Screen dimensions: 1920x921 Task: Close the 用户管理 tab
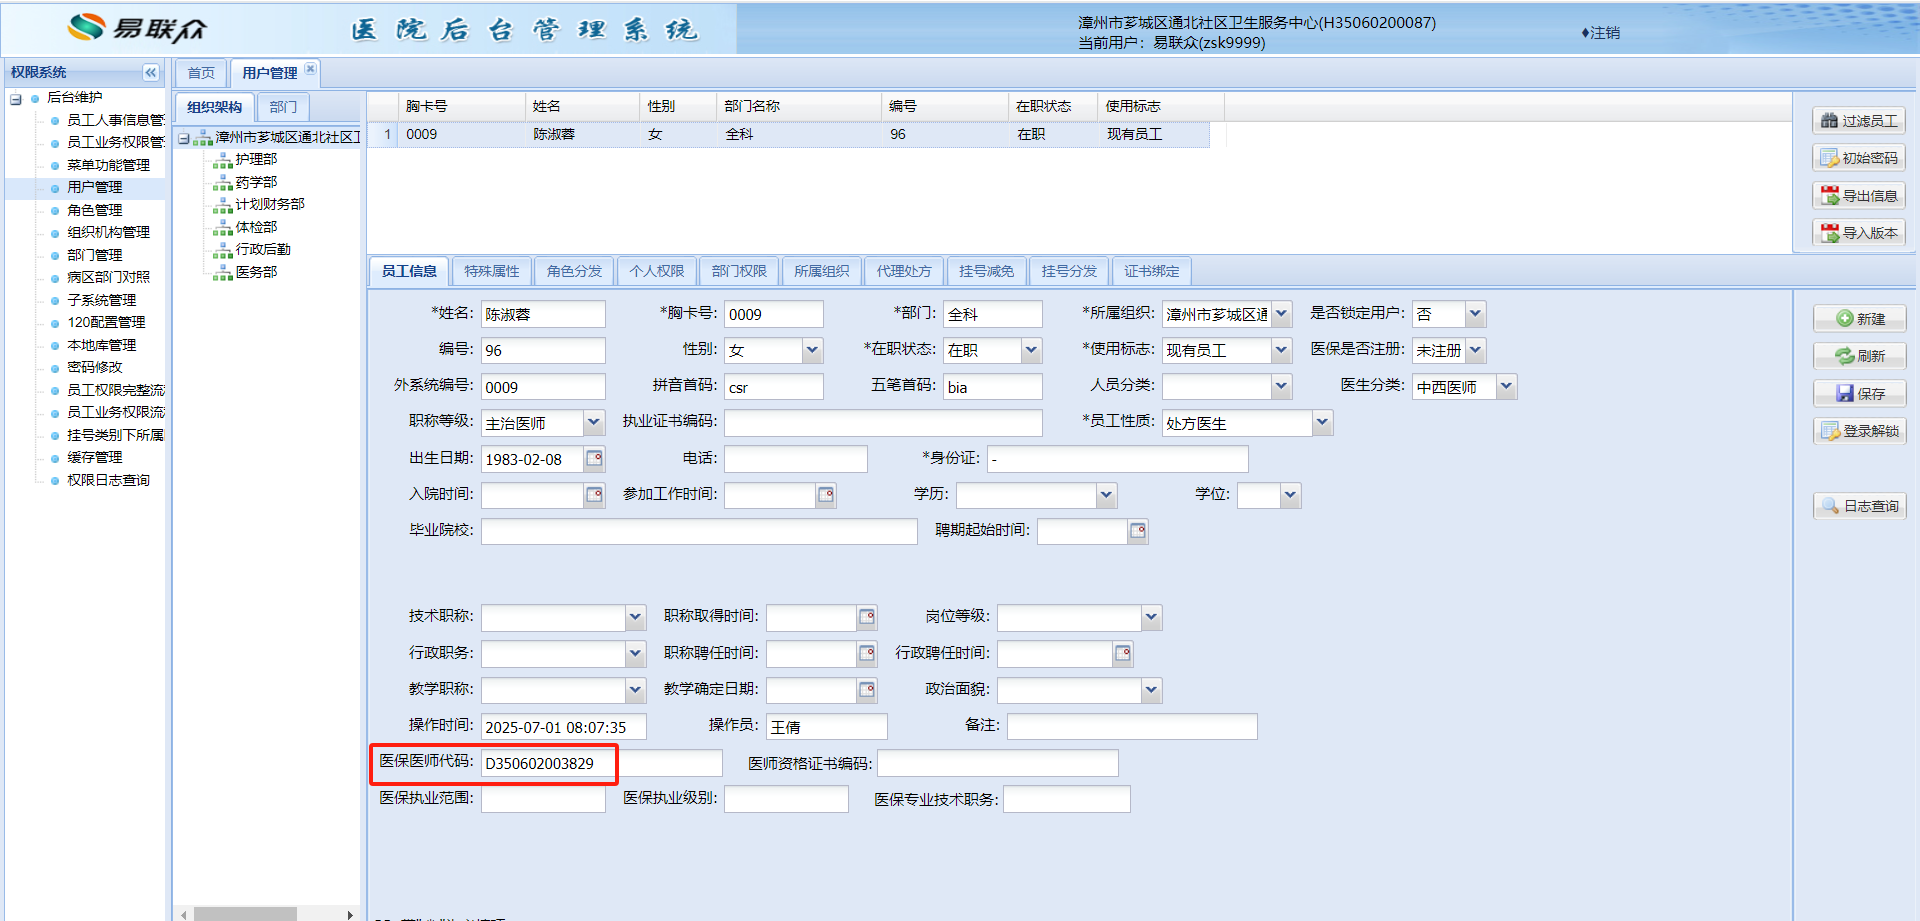click(311, 69)
